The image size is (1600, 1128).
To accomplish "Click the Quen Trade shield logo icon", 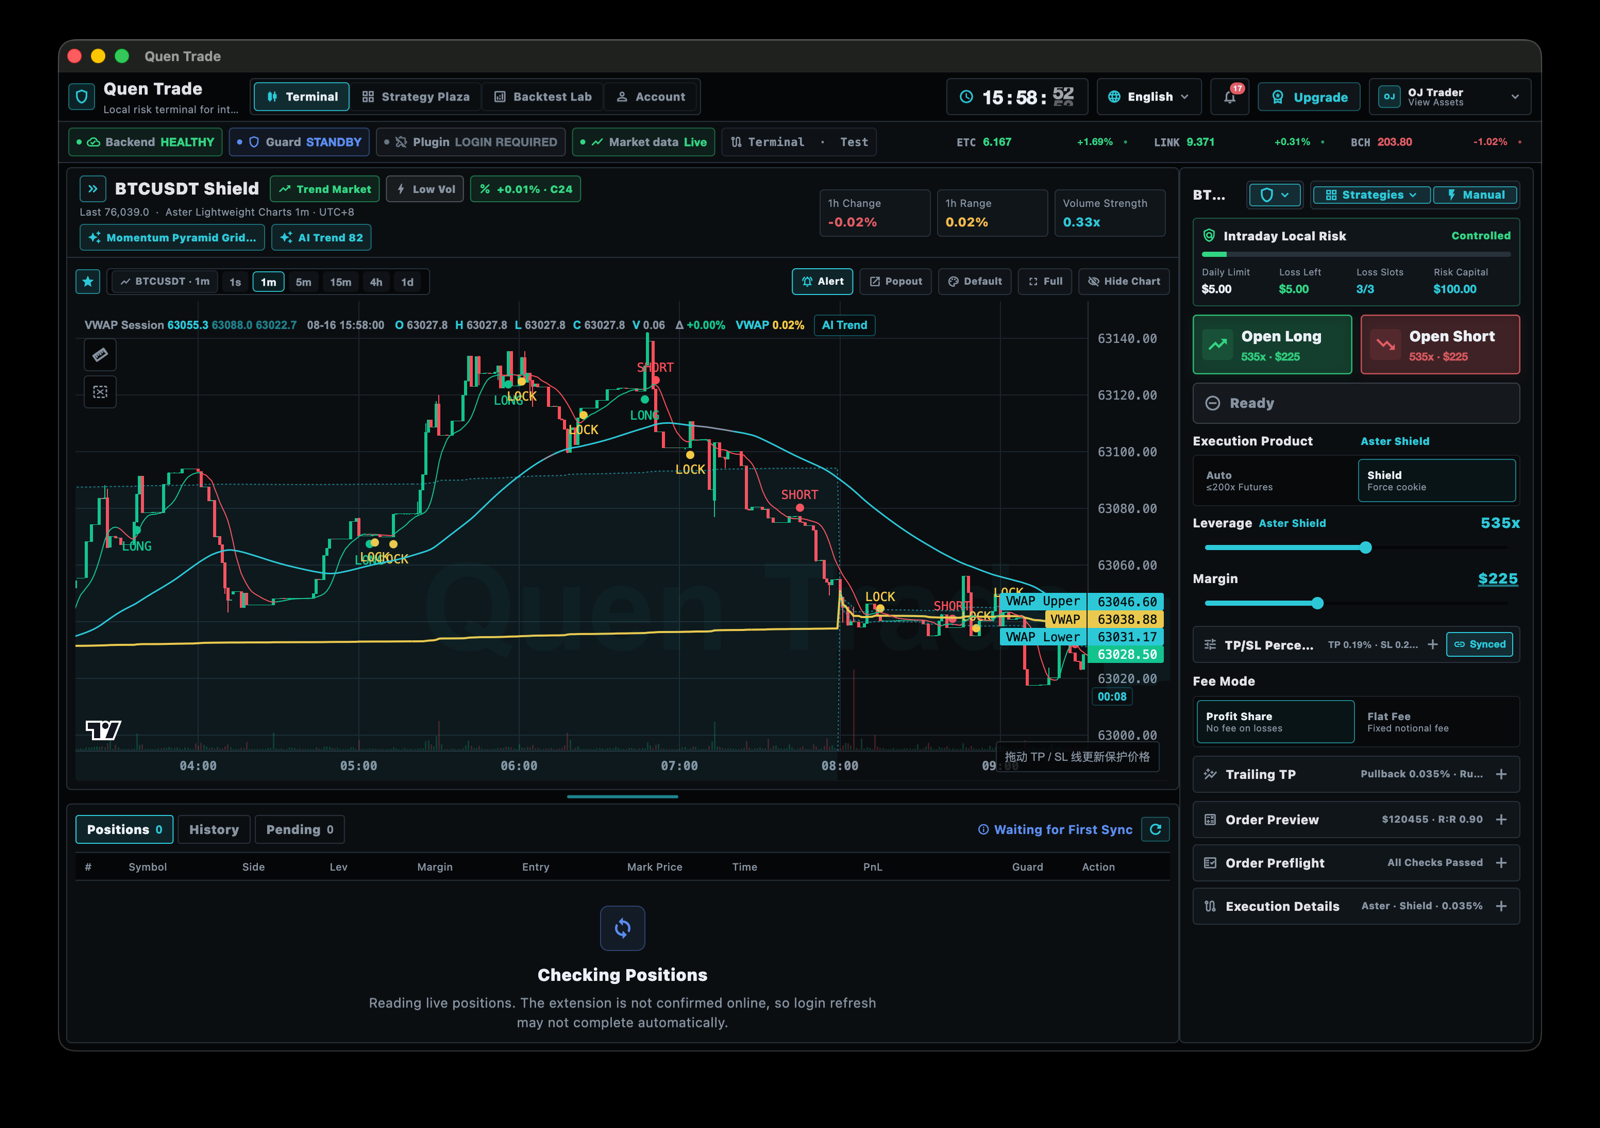I will [x=82, y=97].
